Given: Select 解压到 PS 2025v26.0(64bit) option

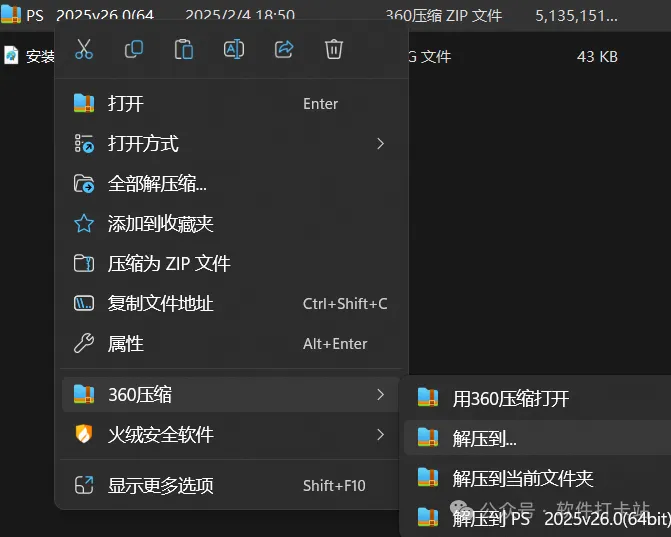Looking at the screenshot, I should click(537, 518).
